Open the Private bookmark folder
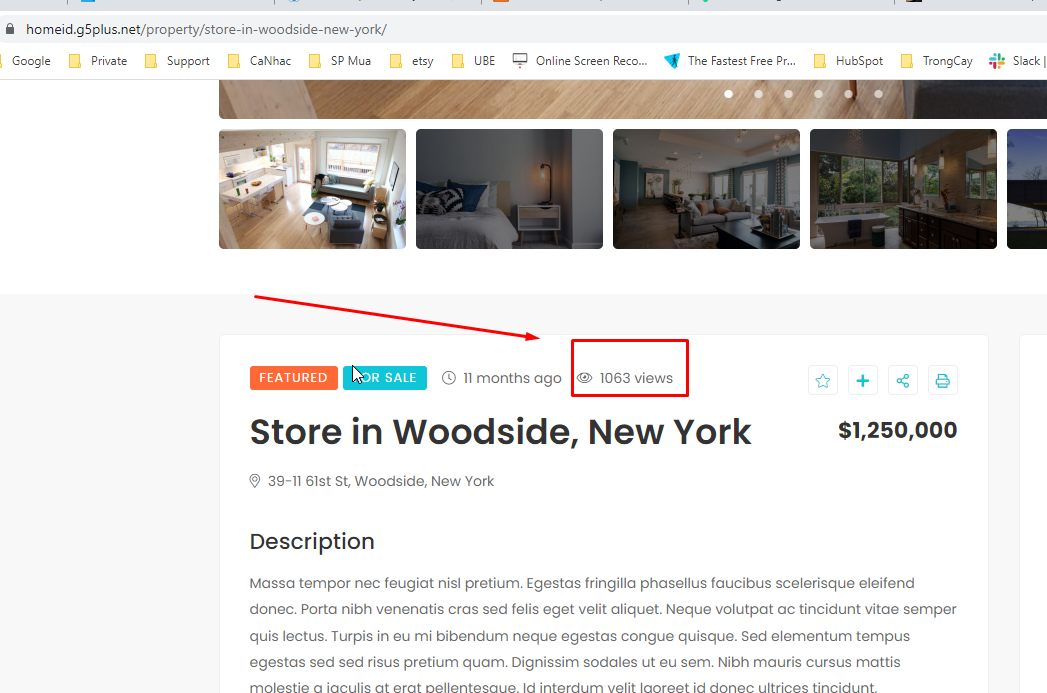 click(x=98, y=61)
